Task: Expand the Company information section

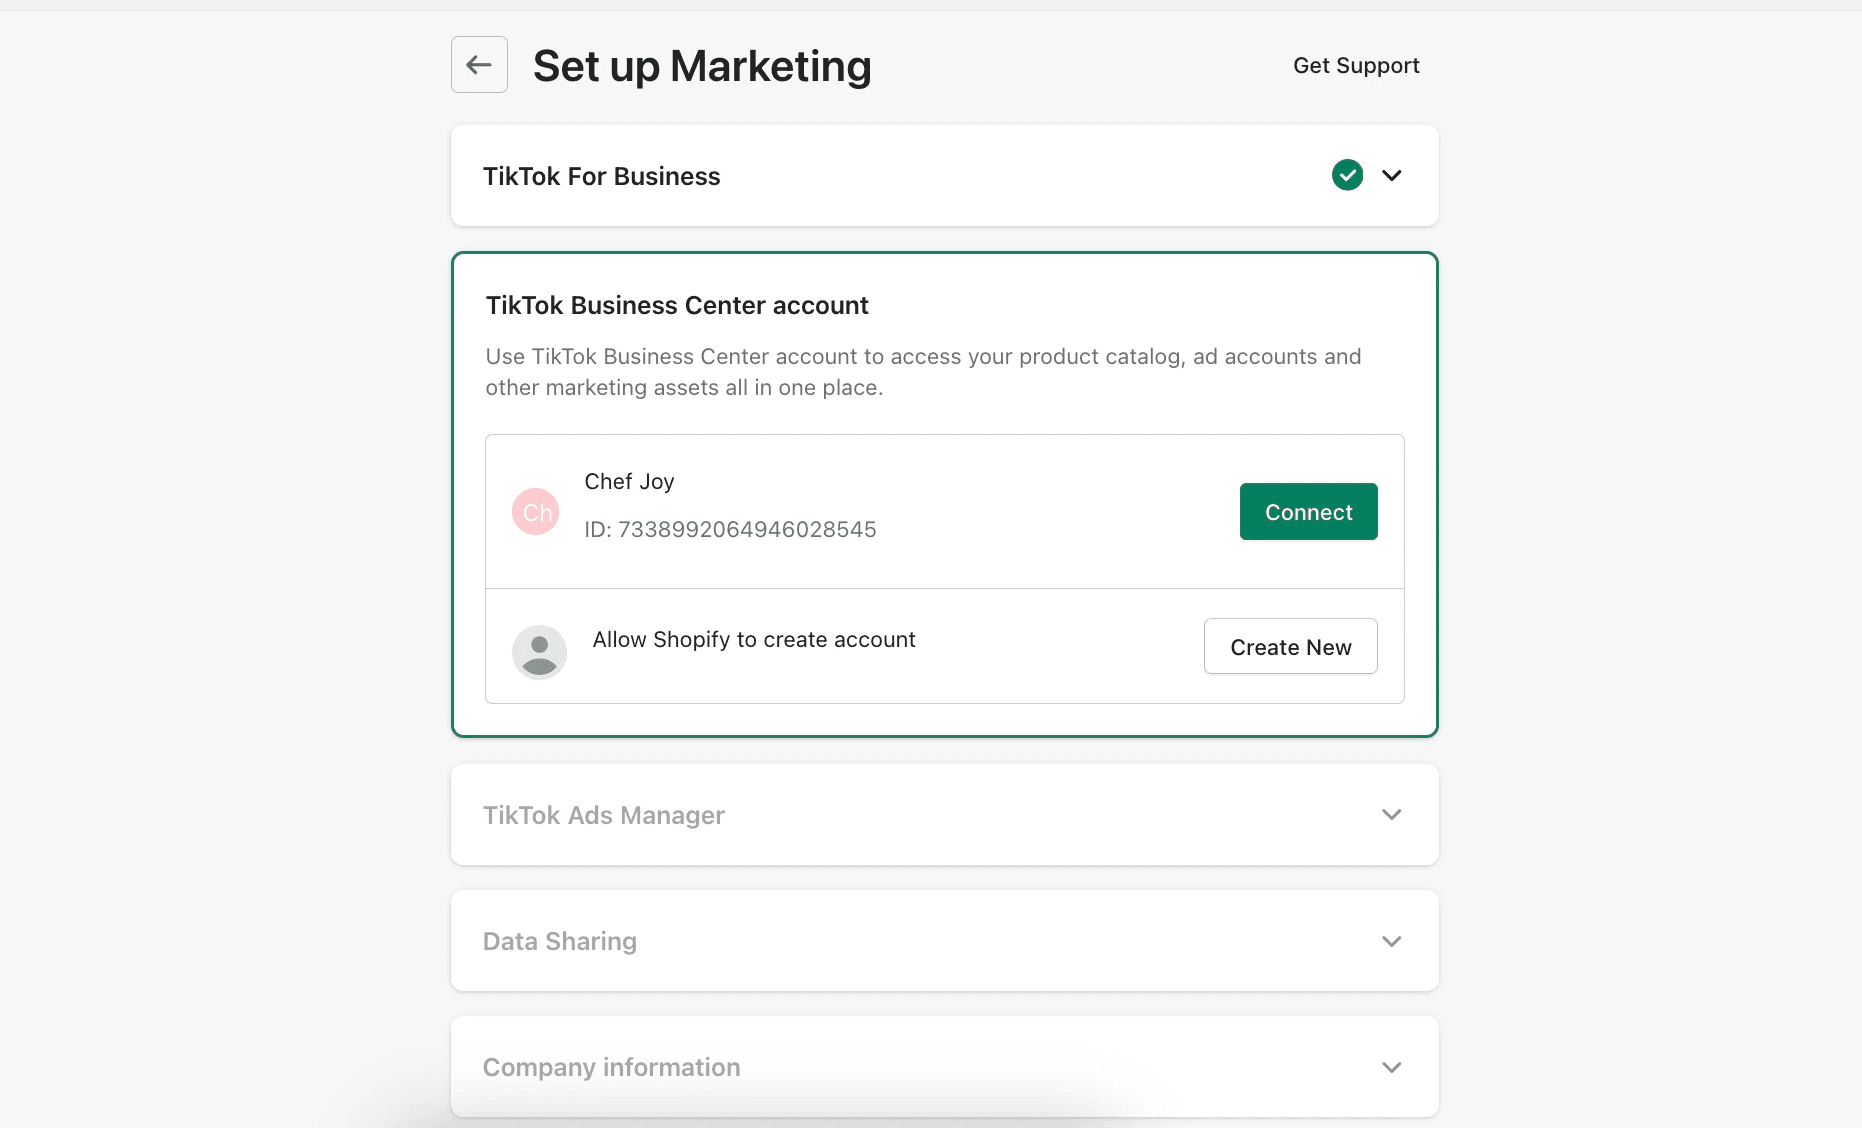Action: click(1391, 1067)
